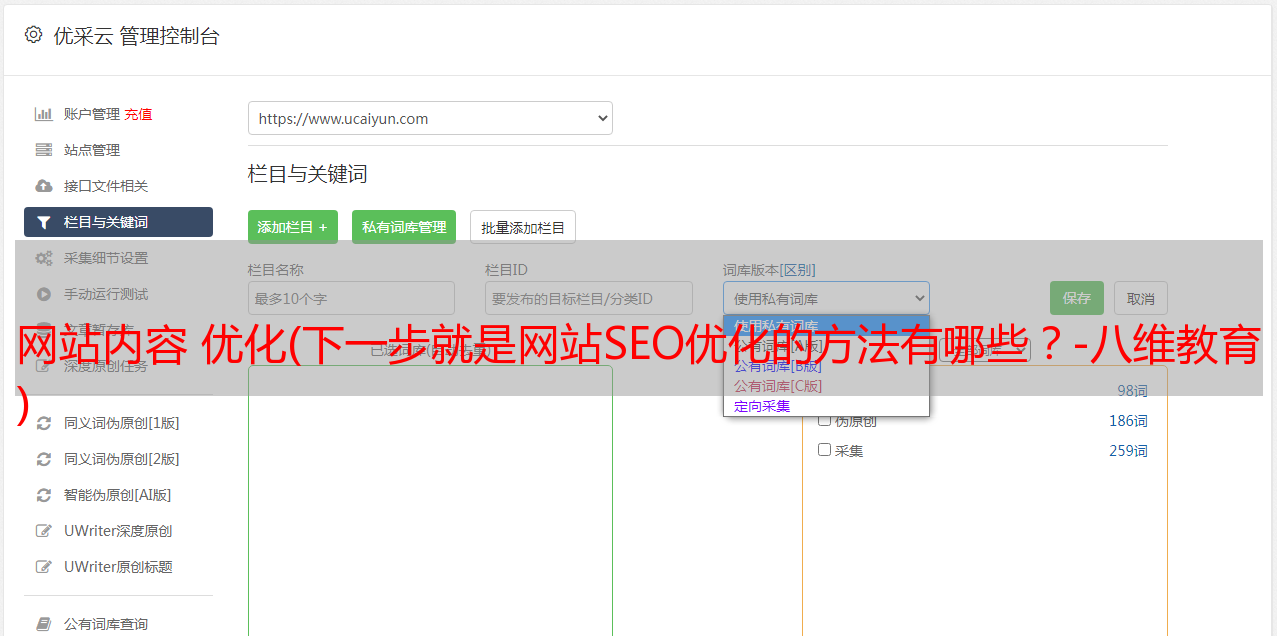1277x636 pixels.
Task: Select the 栏目与关键词 menu item
Action: pyautogui.click(x=118, y=222)
